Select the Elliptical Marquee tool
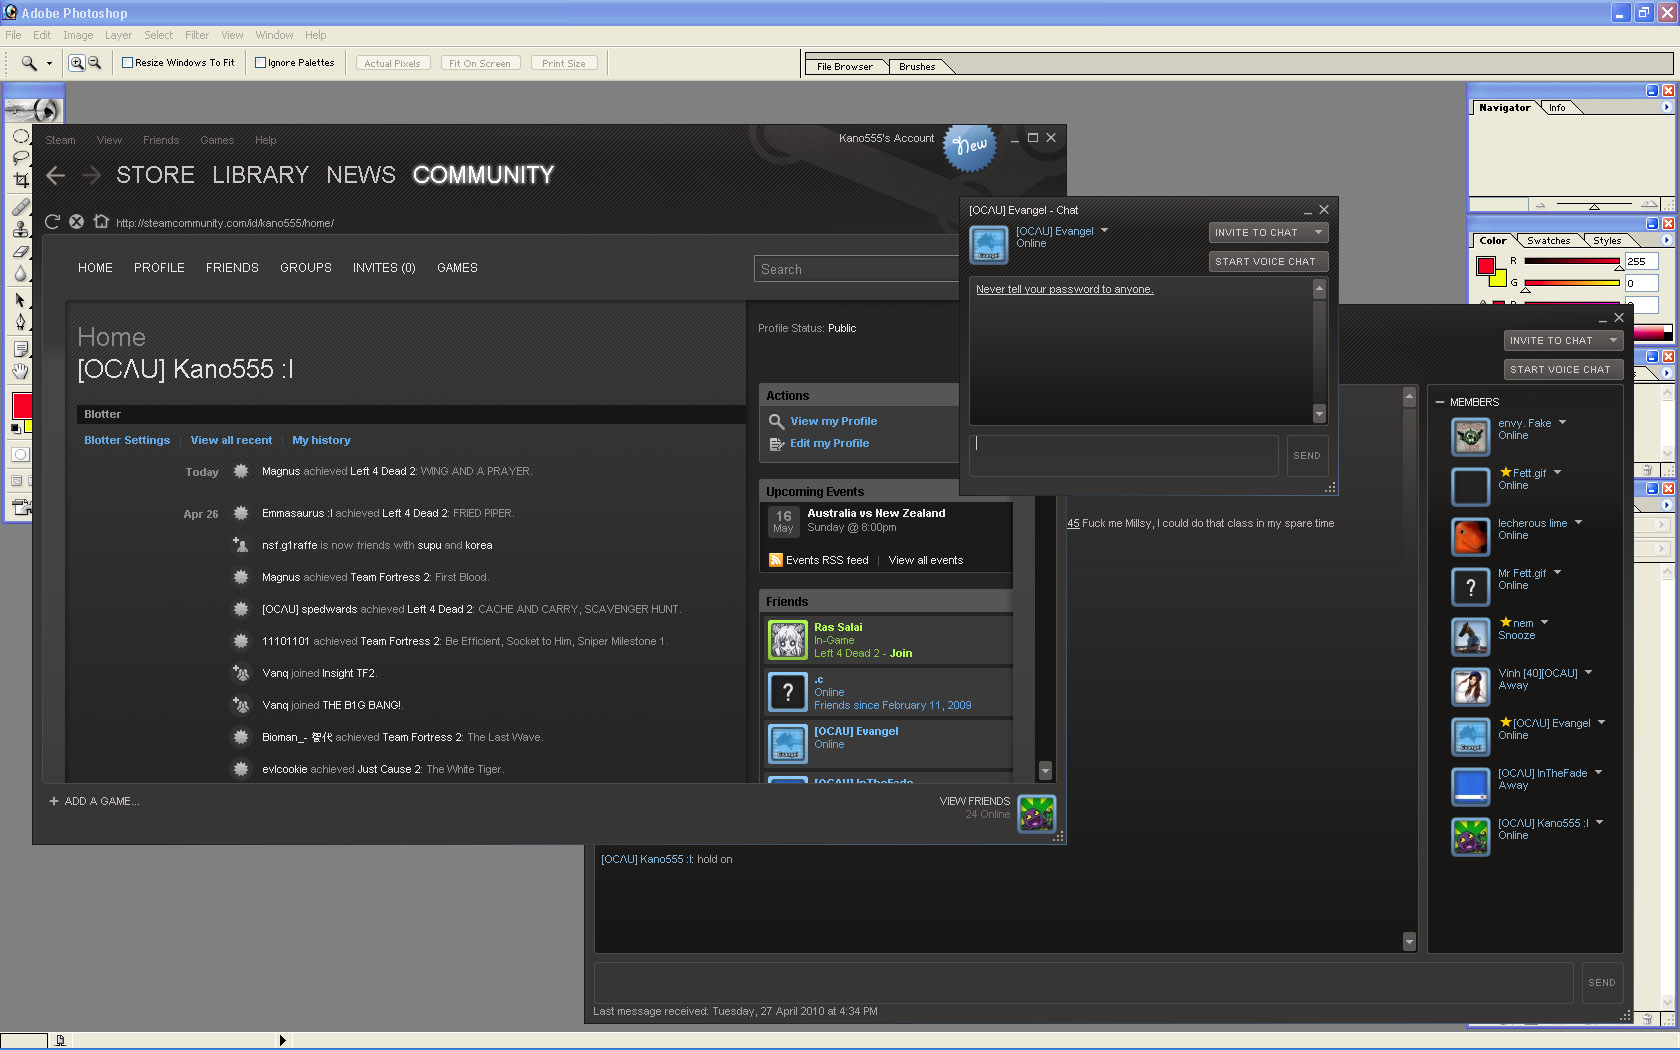 (20, 136)
